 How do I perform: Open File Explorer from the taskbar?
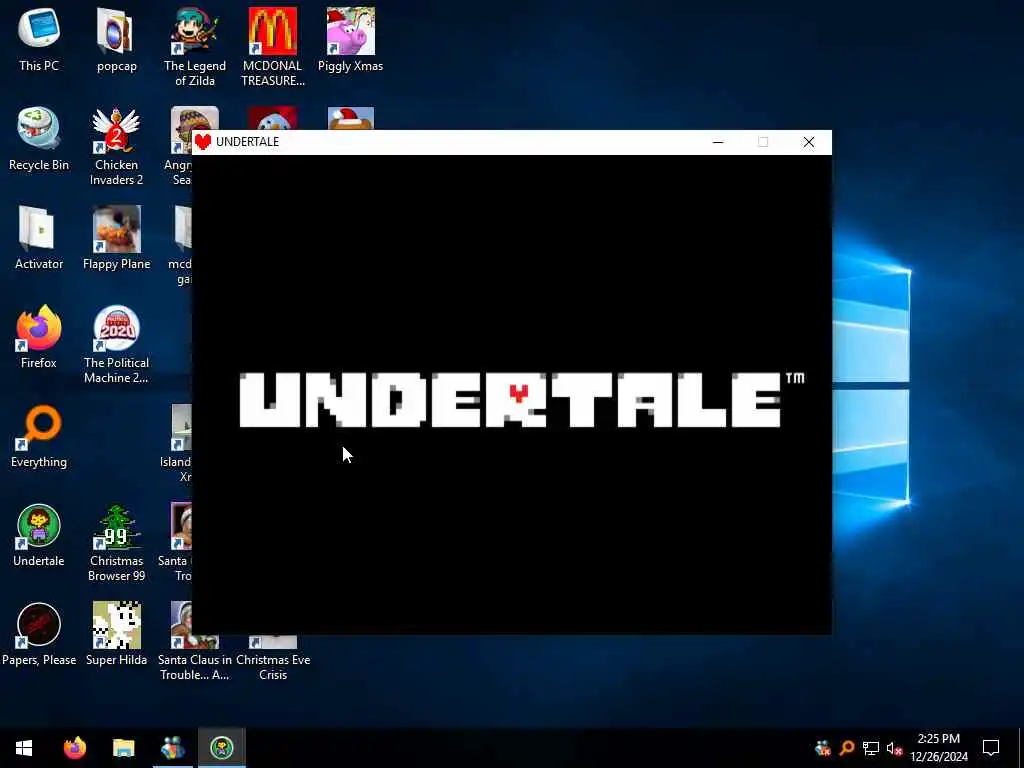[x=123, y=748]
